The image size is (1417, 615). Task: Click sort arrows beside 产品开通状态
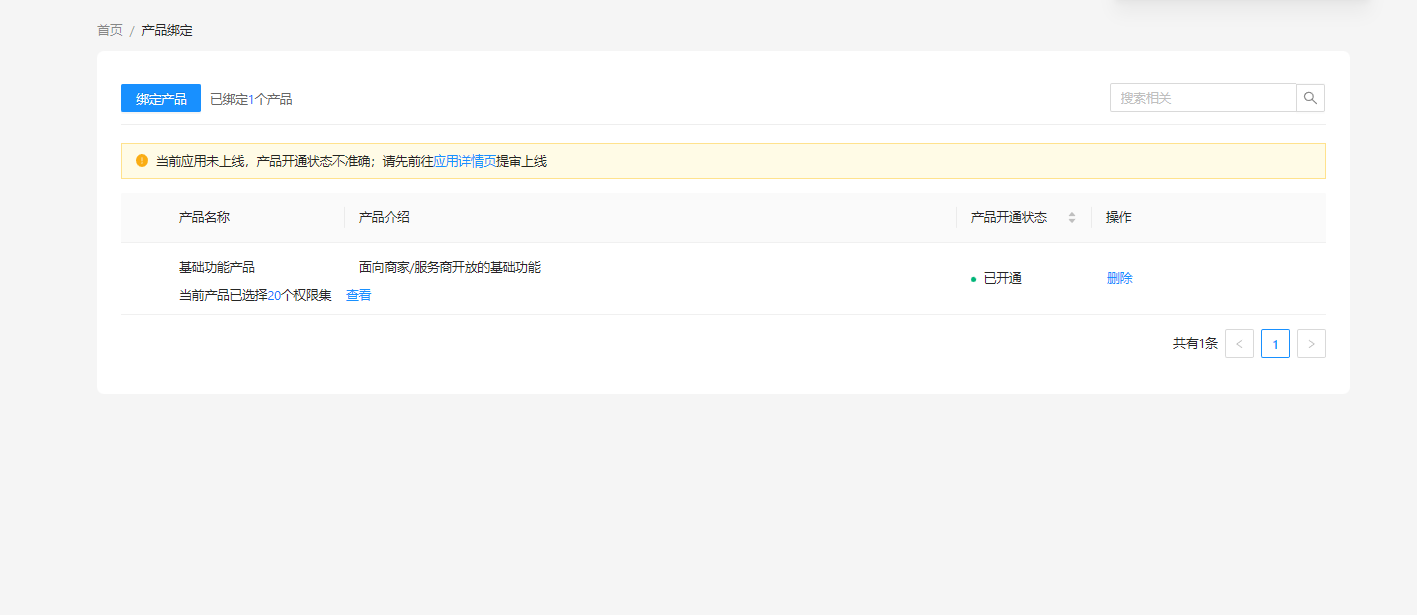pyautogui.click(x=1071, y=218)
